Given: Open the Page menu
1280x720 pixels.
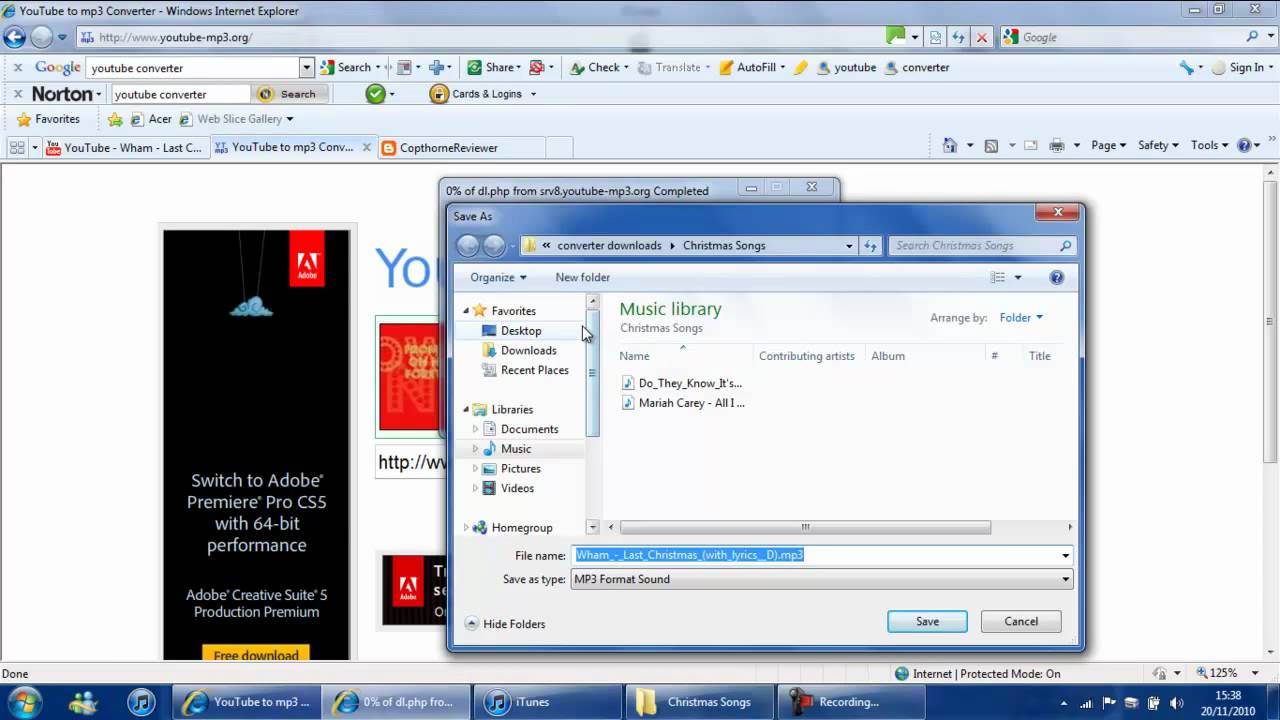Looking at the screenshot, I should [x=1109, y=145].
